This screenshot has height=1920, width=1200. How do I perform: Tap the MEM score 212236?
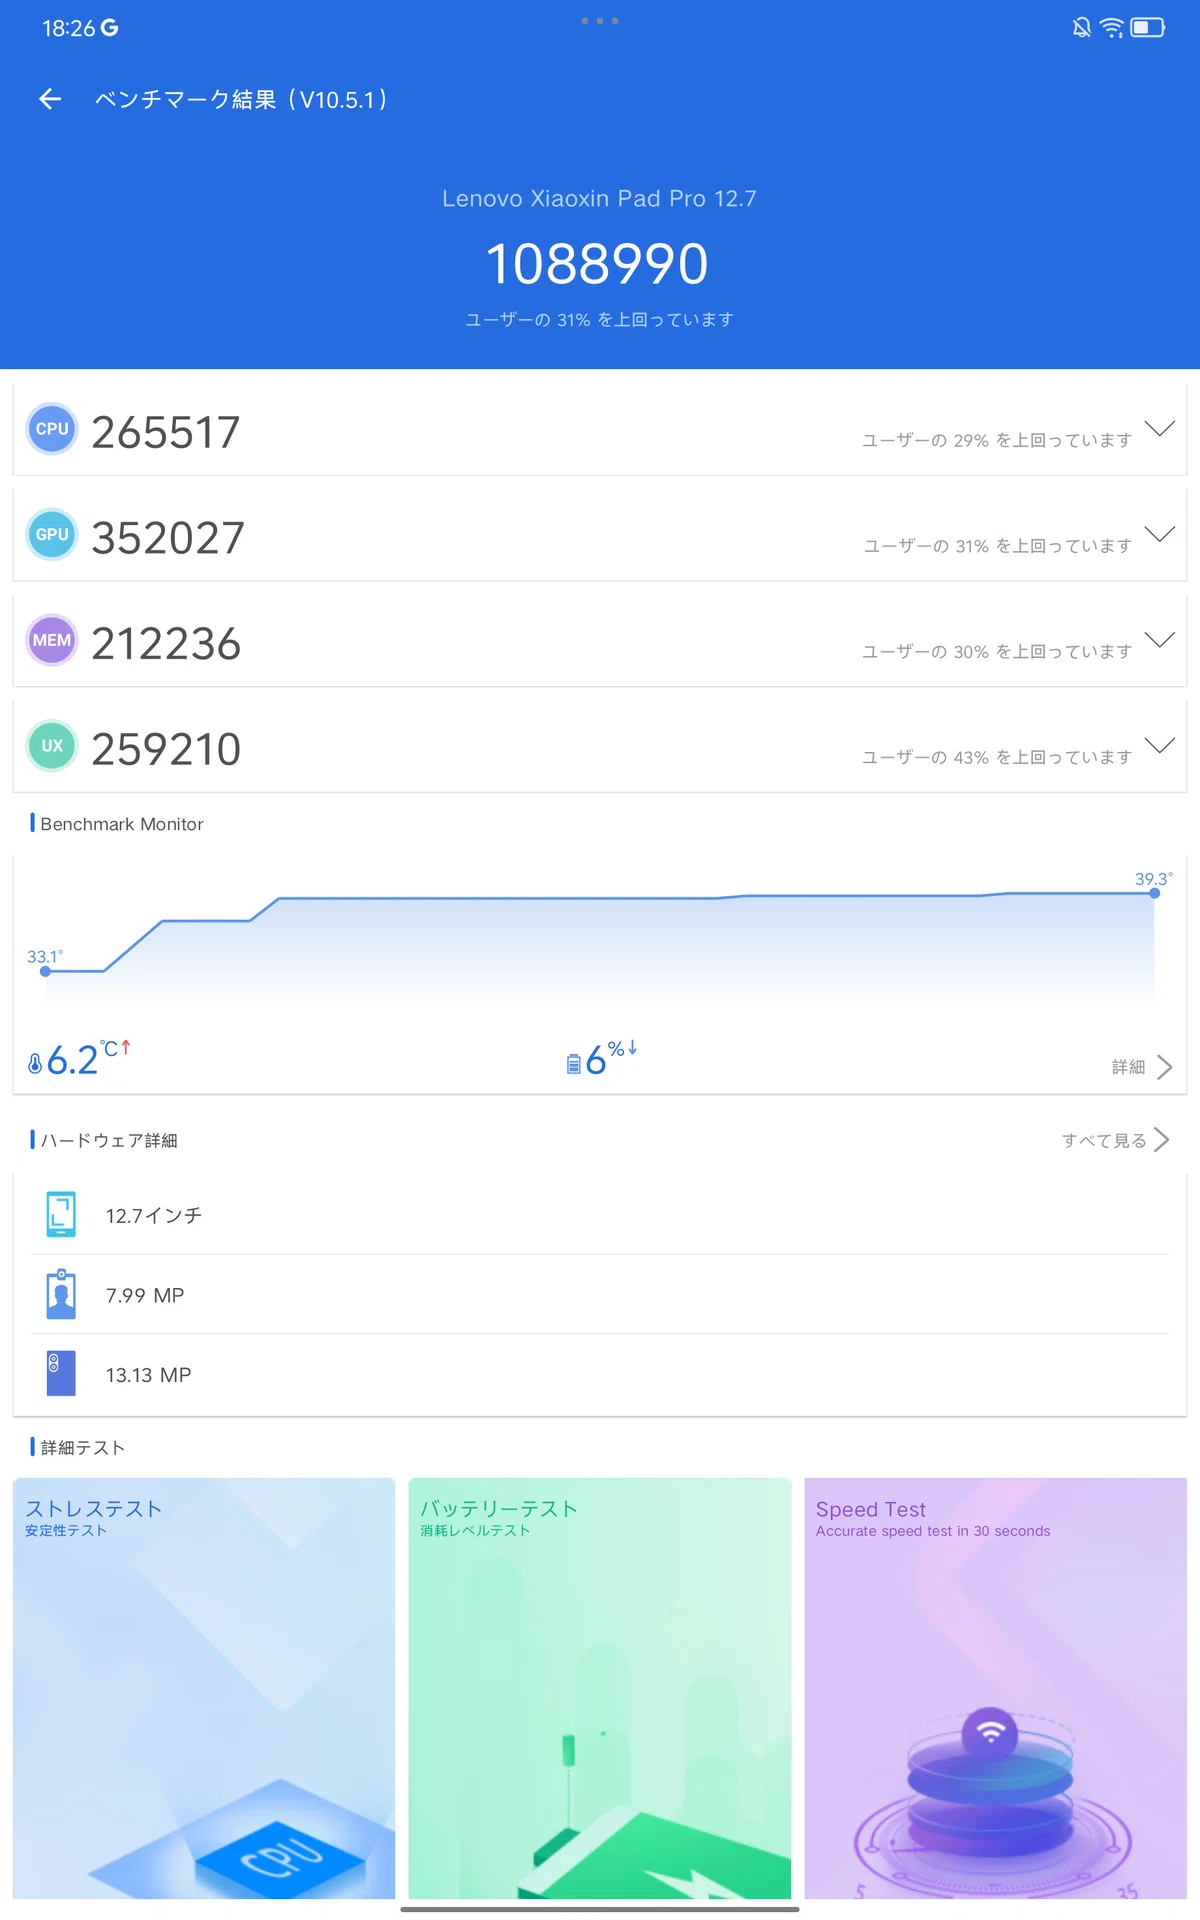pyautogui.click(x=166, y=644)
